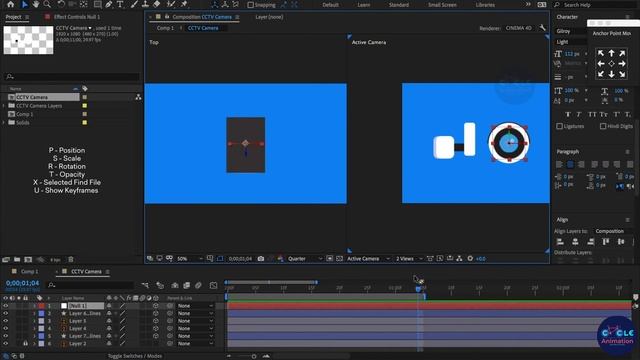This screenshot has height=360, width=640.
Task: Select the Pen tool
Action: pos(109,4)
